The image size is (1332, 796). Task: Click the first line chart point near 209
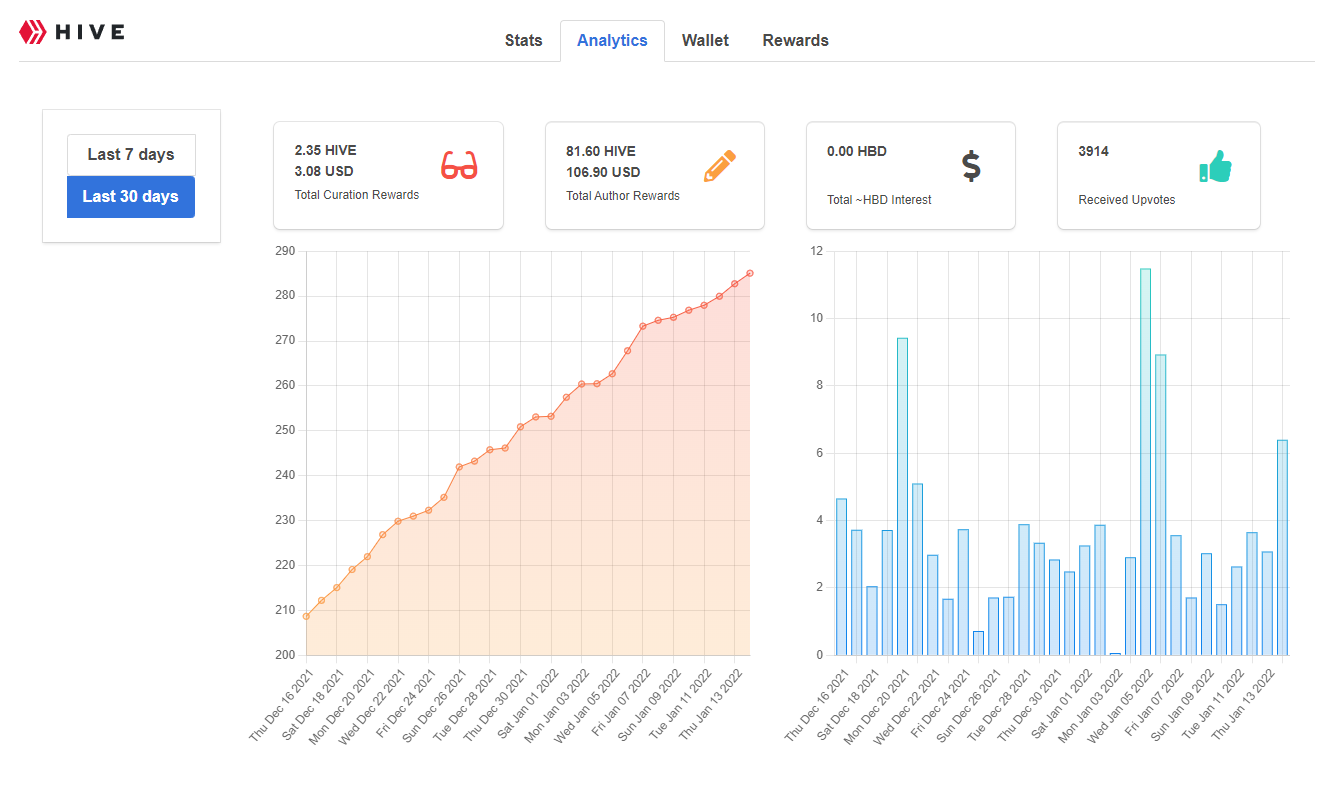point(306,616)
